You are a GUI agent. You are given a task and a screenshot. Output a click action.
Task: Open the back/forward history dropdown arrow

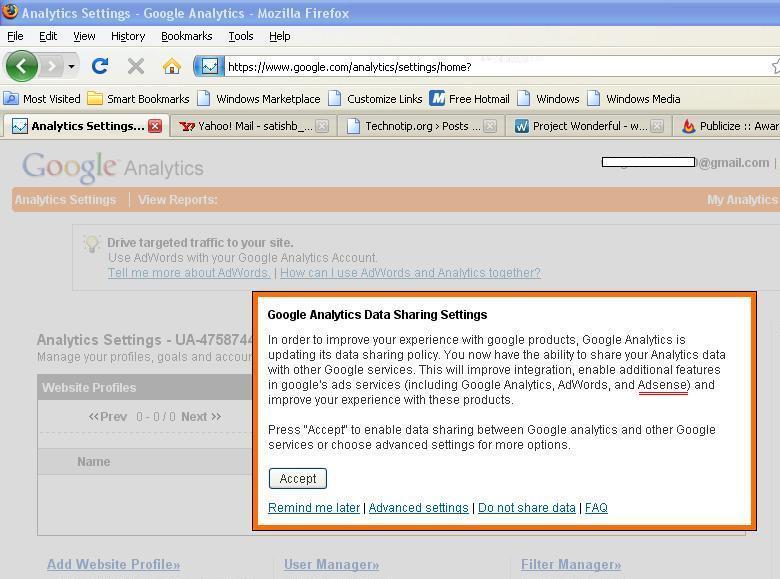pyautogui.click(x=72, y=66)
